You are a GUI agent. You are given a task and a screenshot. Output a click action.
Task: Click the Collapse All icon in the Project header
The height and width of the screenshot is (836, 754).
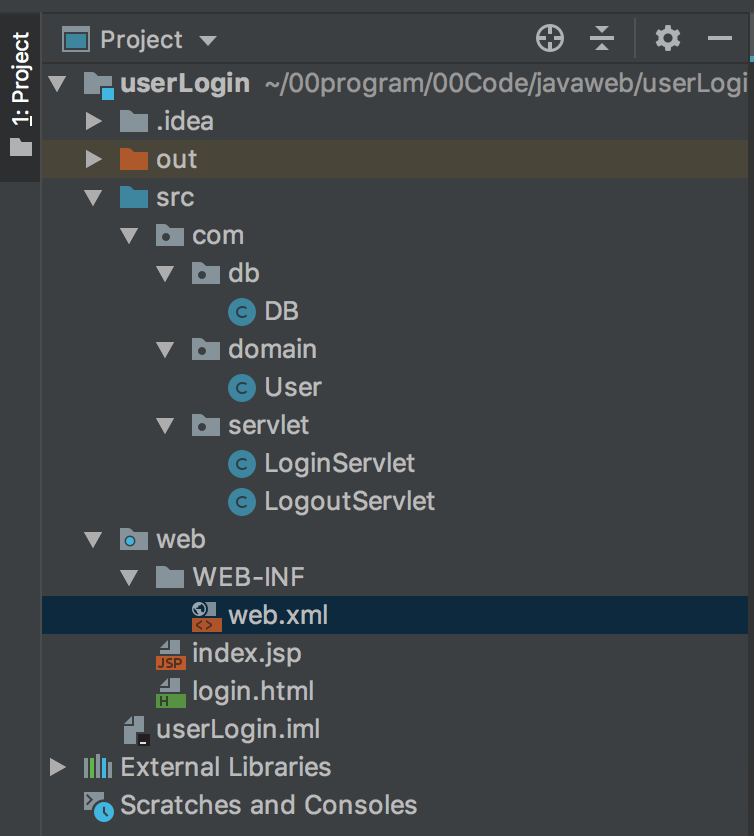click(602, 38)
